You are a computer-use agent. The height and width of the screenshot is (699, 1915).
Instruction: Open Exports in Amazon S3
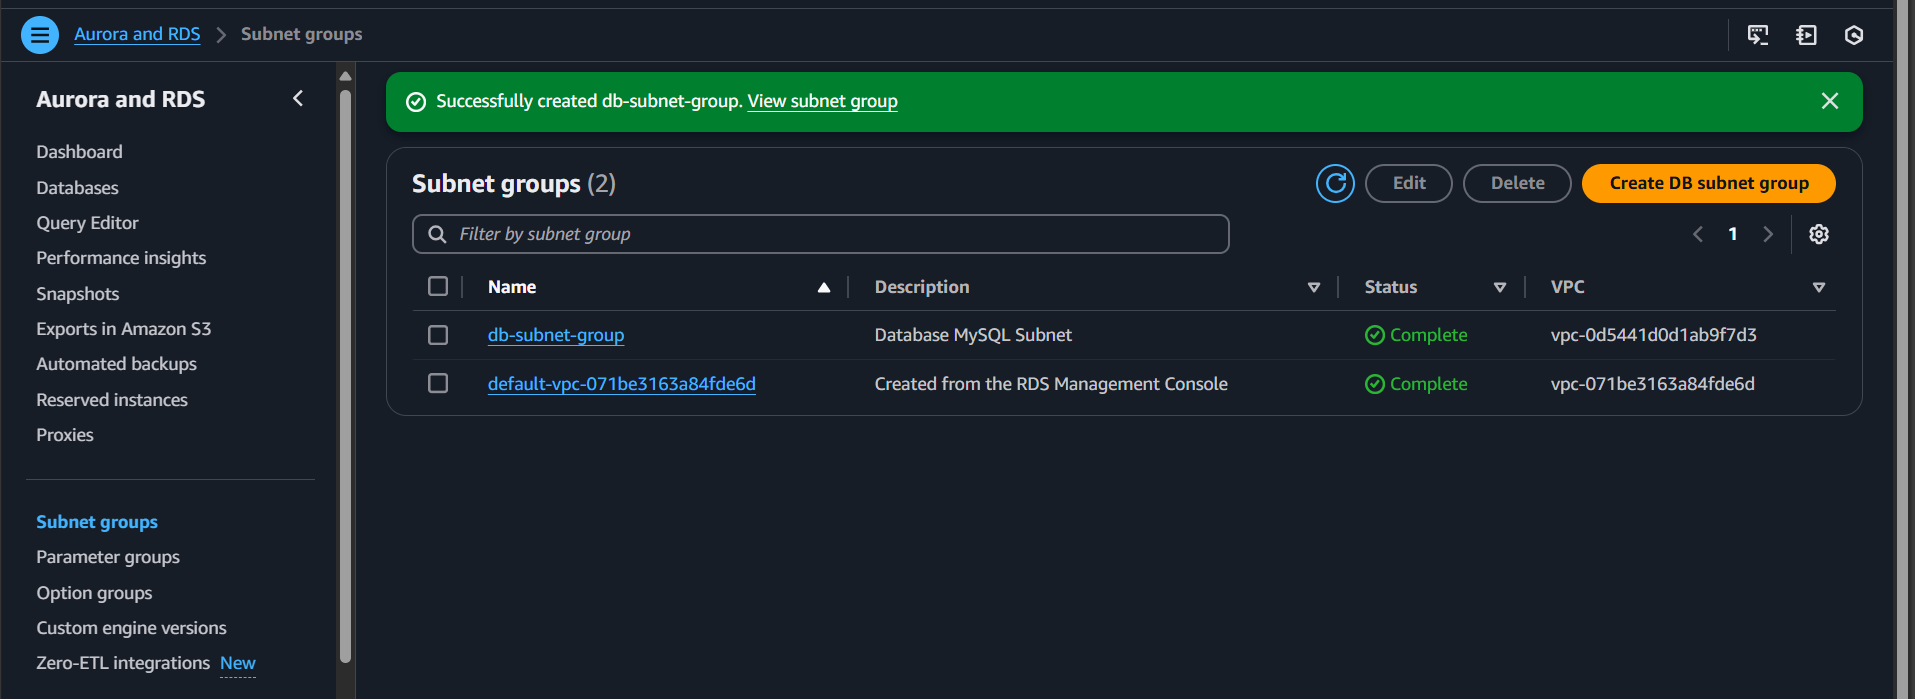123,329
